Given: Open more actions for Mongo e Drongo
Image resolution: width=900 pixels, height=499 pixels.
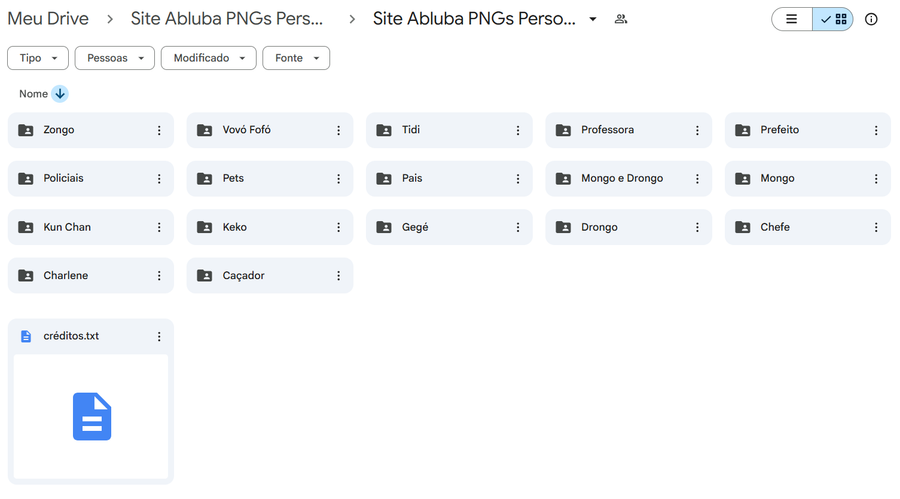Looking at the screenshot, I should click(x=697, y=179).
